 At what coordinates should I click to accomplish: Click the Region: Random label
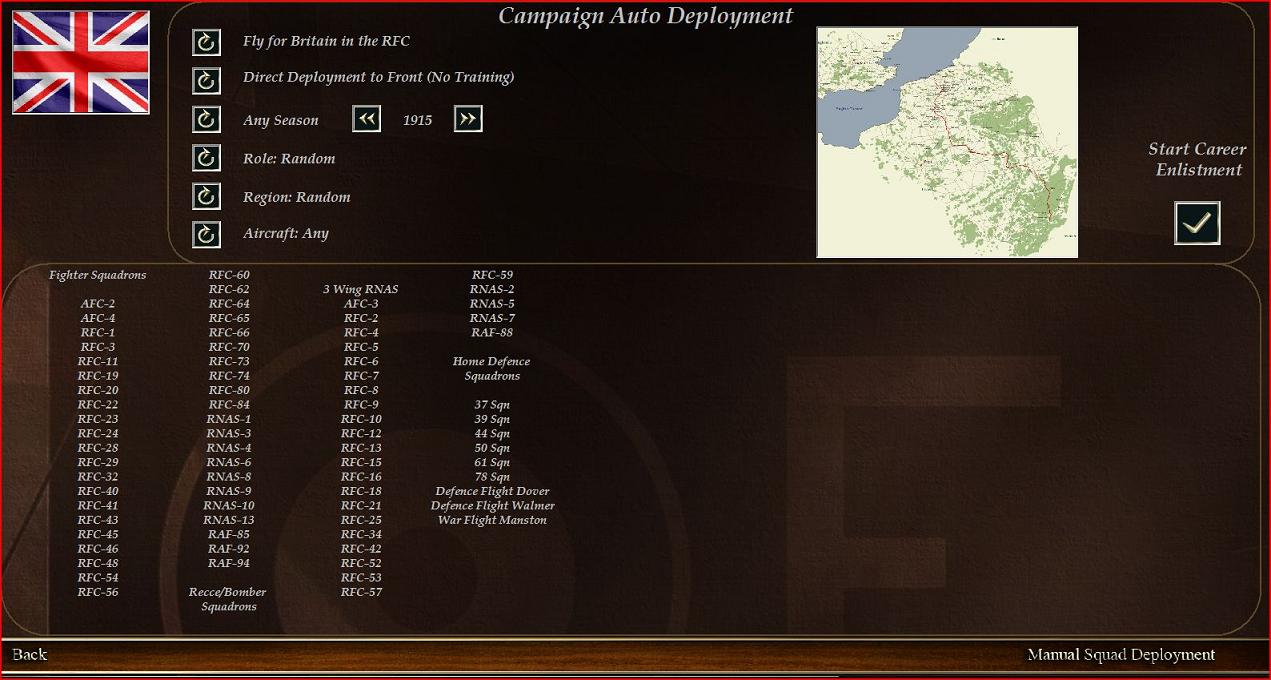pos(297,198)
